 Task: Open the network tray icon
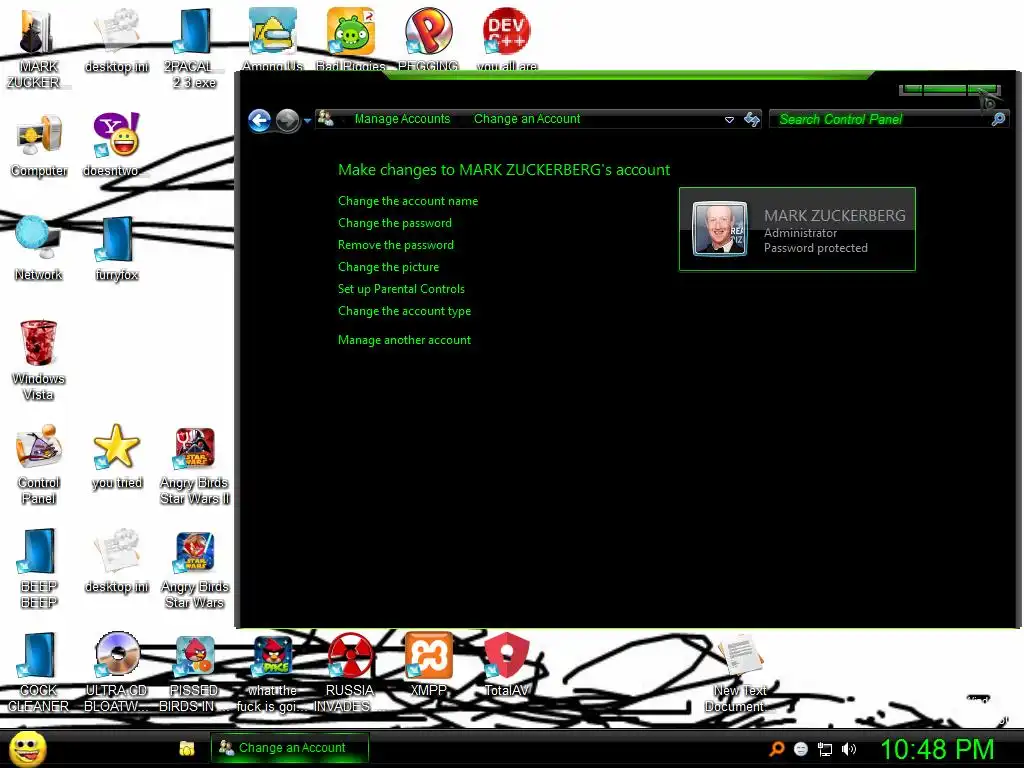825,750
